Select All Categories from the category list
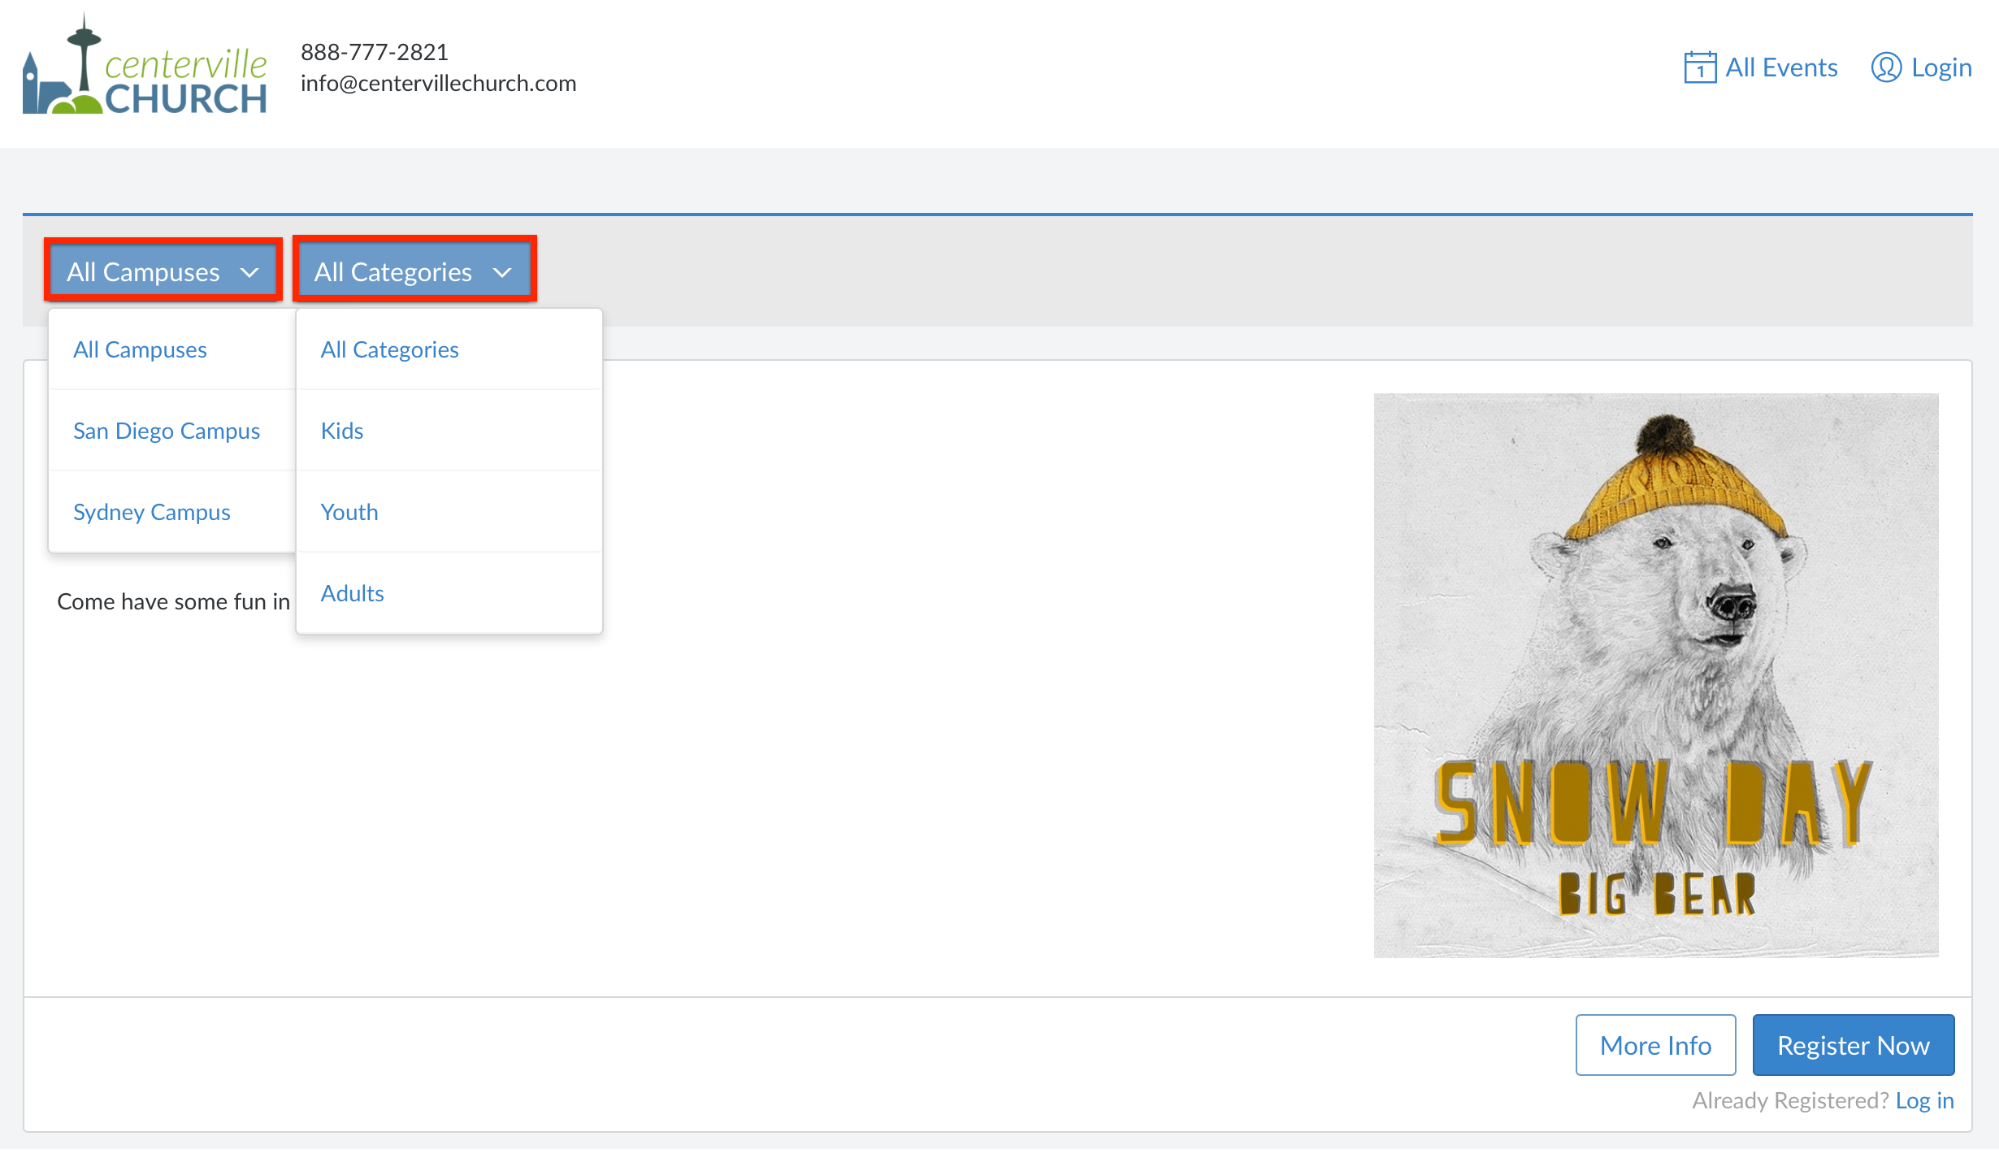 [389, 350]
